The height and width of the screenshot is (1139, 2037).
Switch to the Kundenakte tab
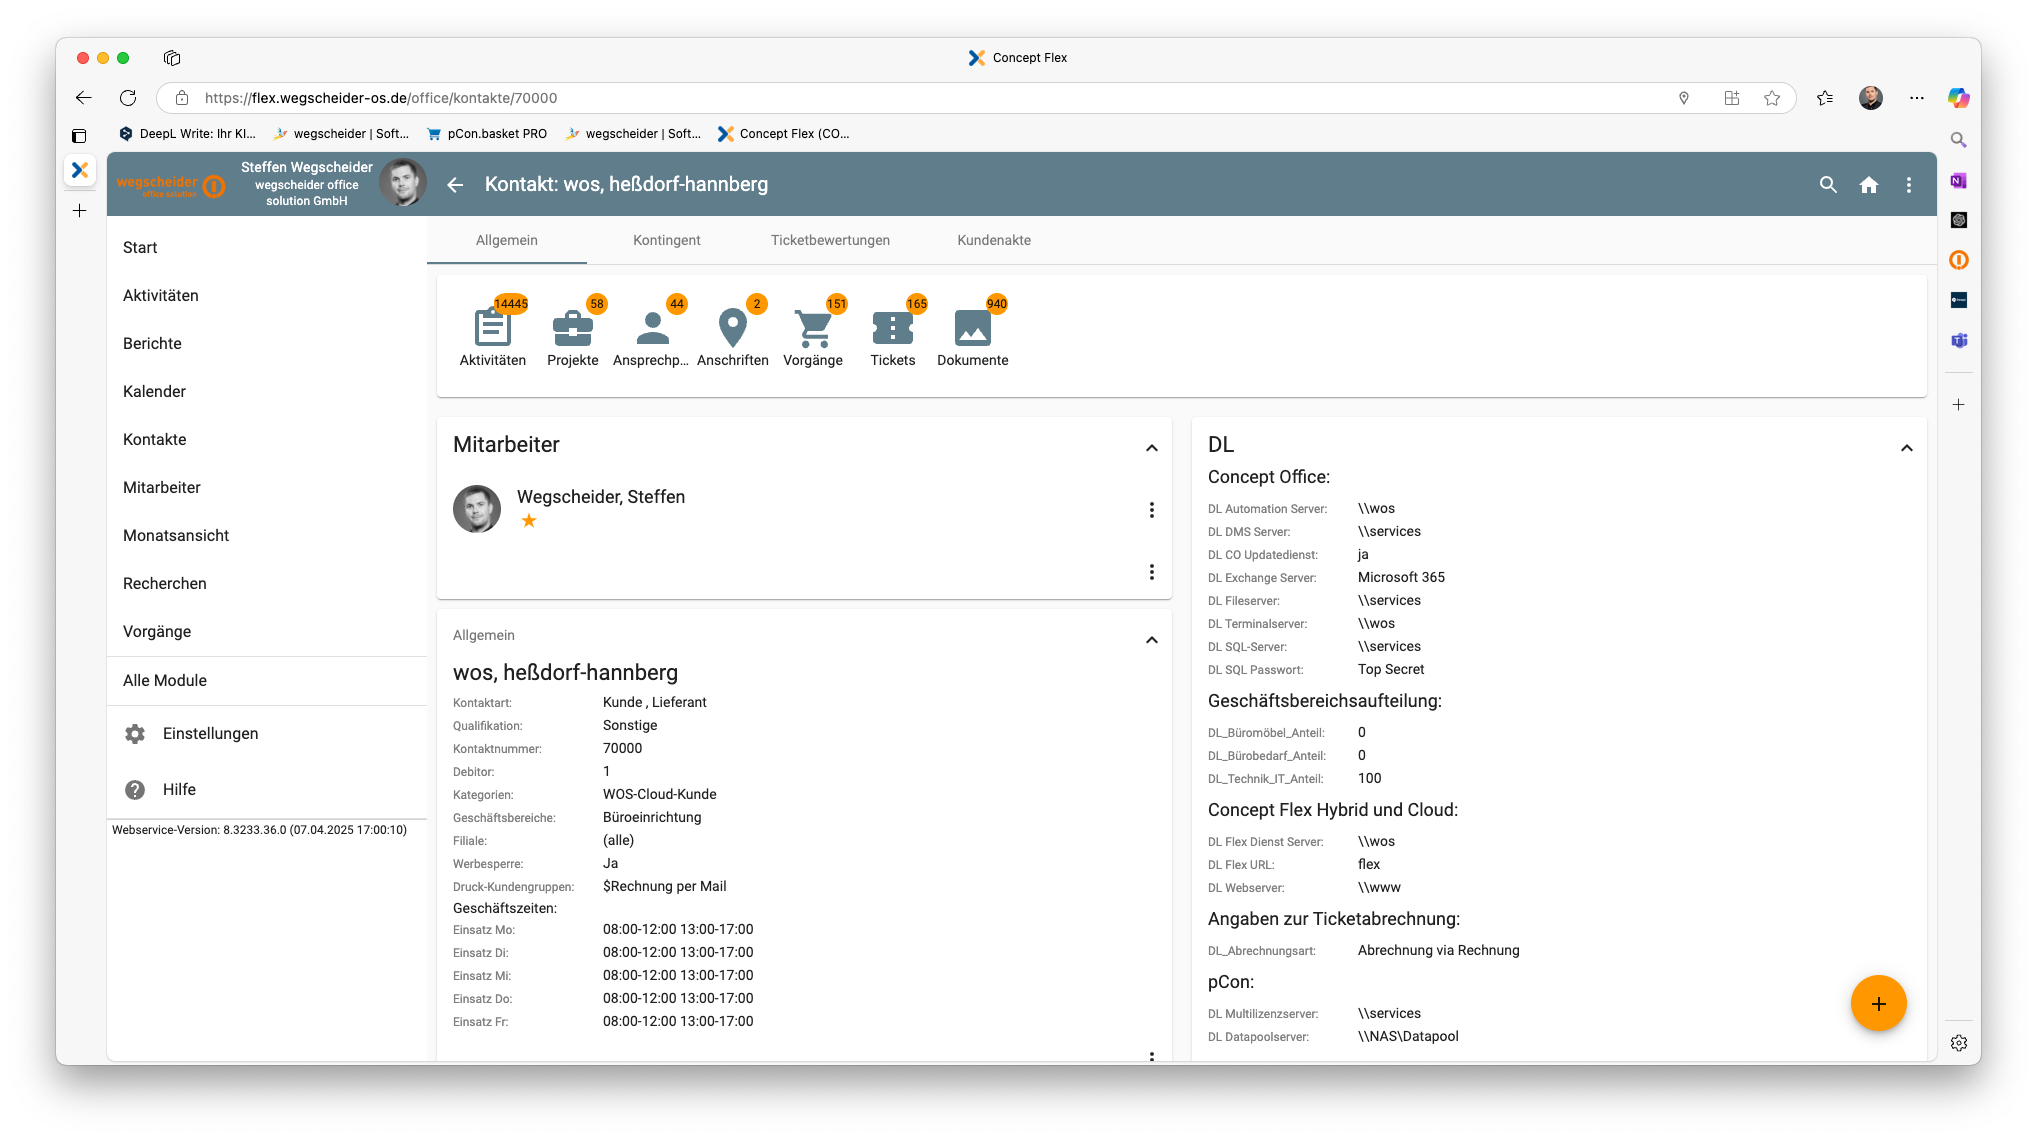tap(994, 241)
